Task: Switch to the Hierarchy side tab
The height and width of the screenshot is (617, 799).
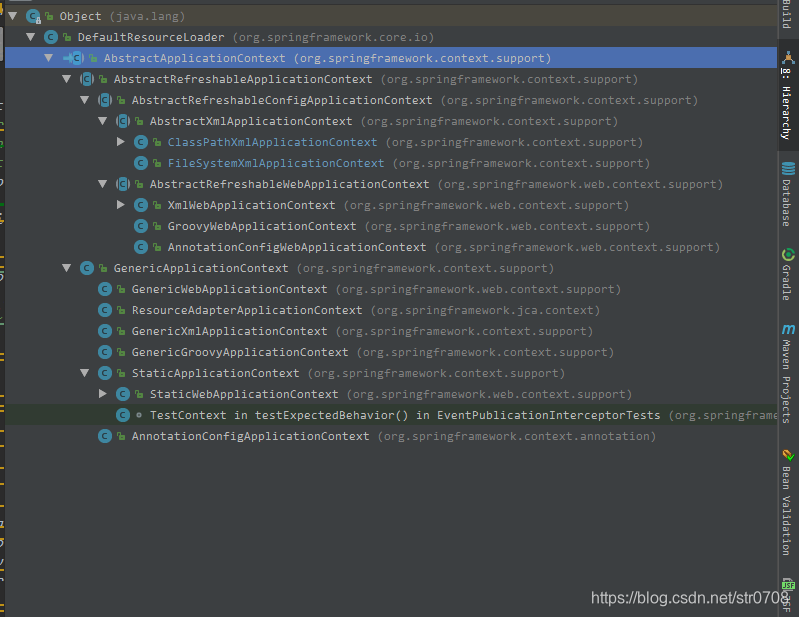Action: tap(788, 96)
